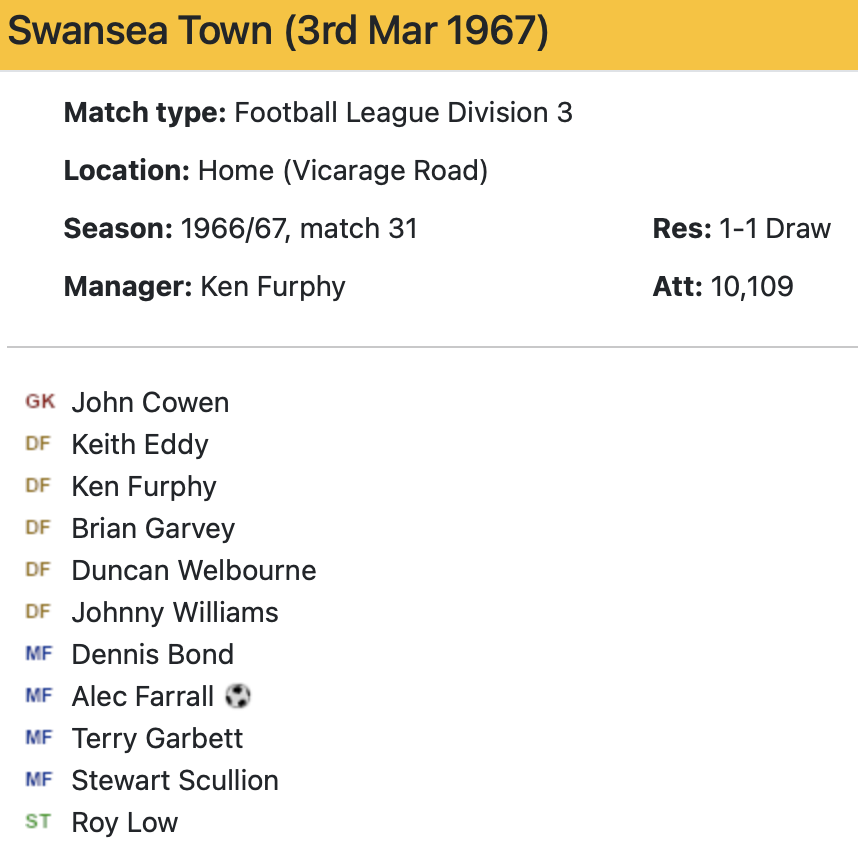
Task: Open John Cowen's player page
Action: [150, 402]
